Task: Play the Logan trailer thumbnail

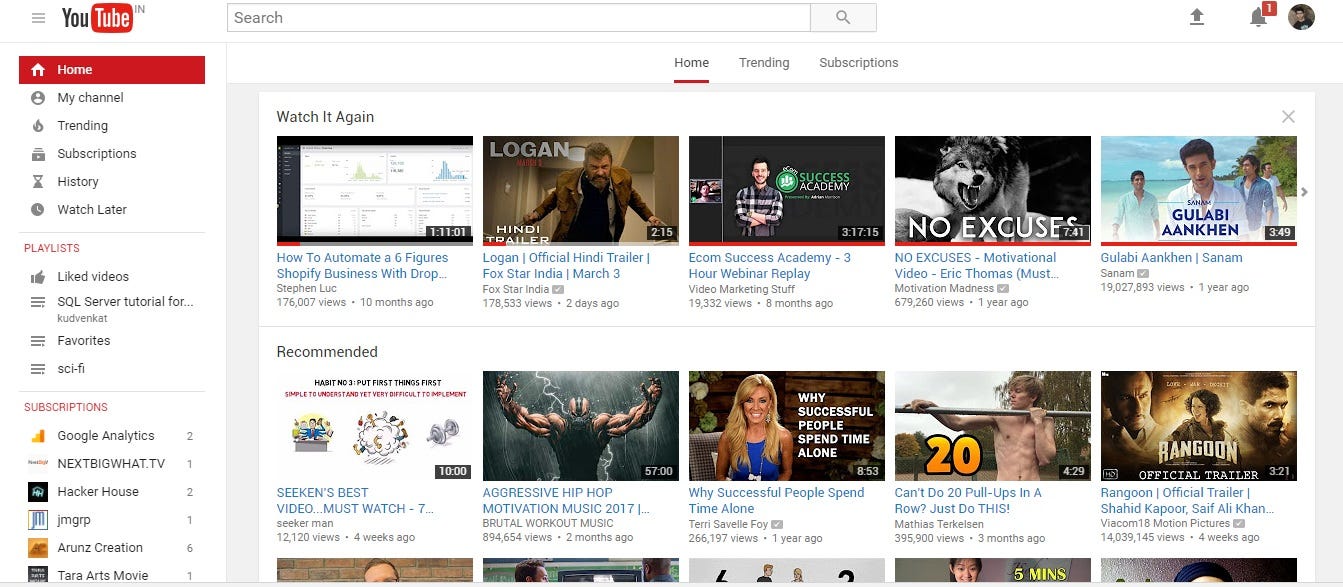Action: (x=581, y=191)
